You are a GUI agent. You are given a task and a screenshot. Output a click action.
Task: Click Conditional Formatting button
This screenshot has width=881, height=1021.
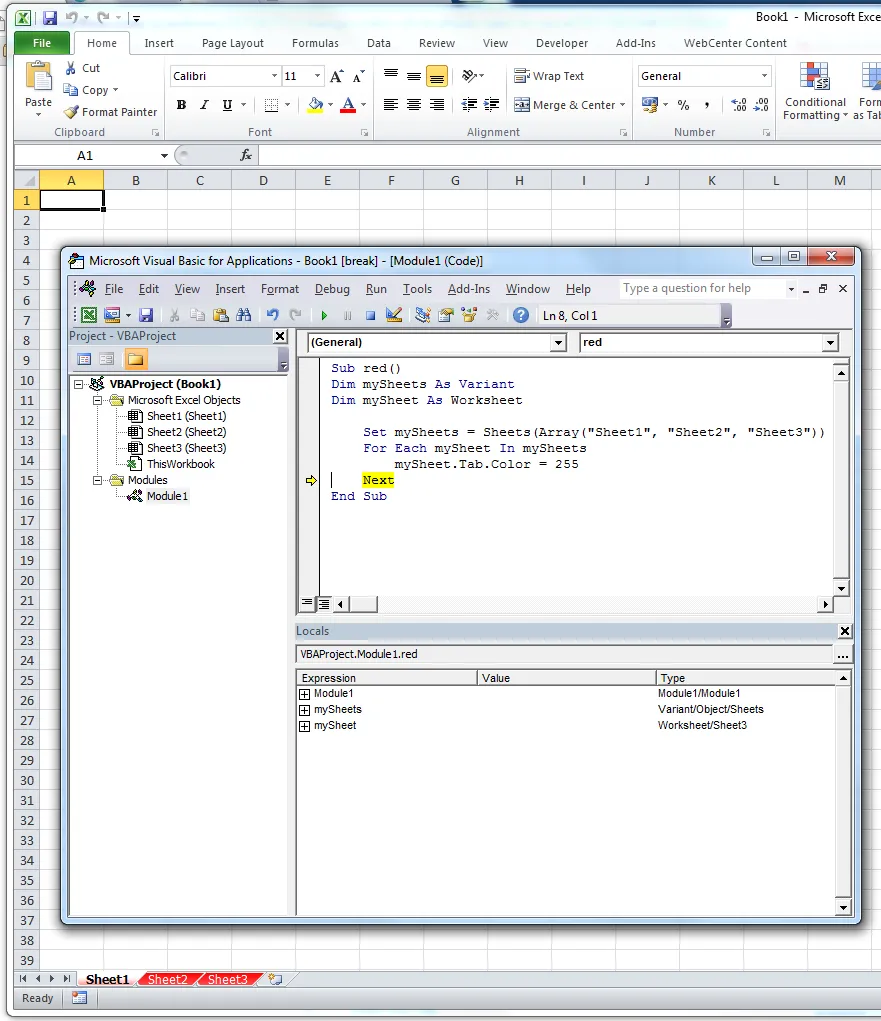[x=815, y=91]
